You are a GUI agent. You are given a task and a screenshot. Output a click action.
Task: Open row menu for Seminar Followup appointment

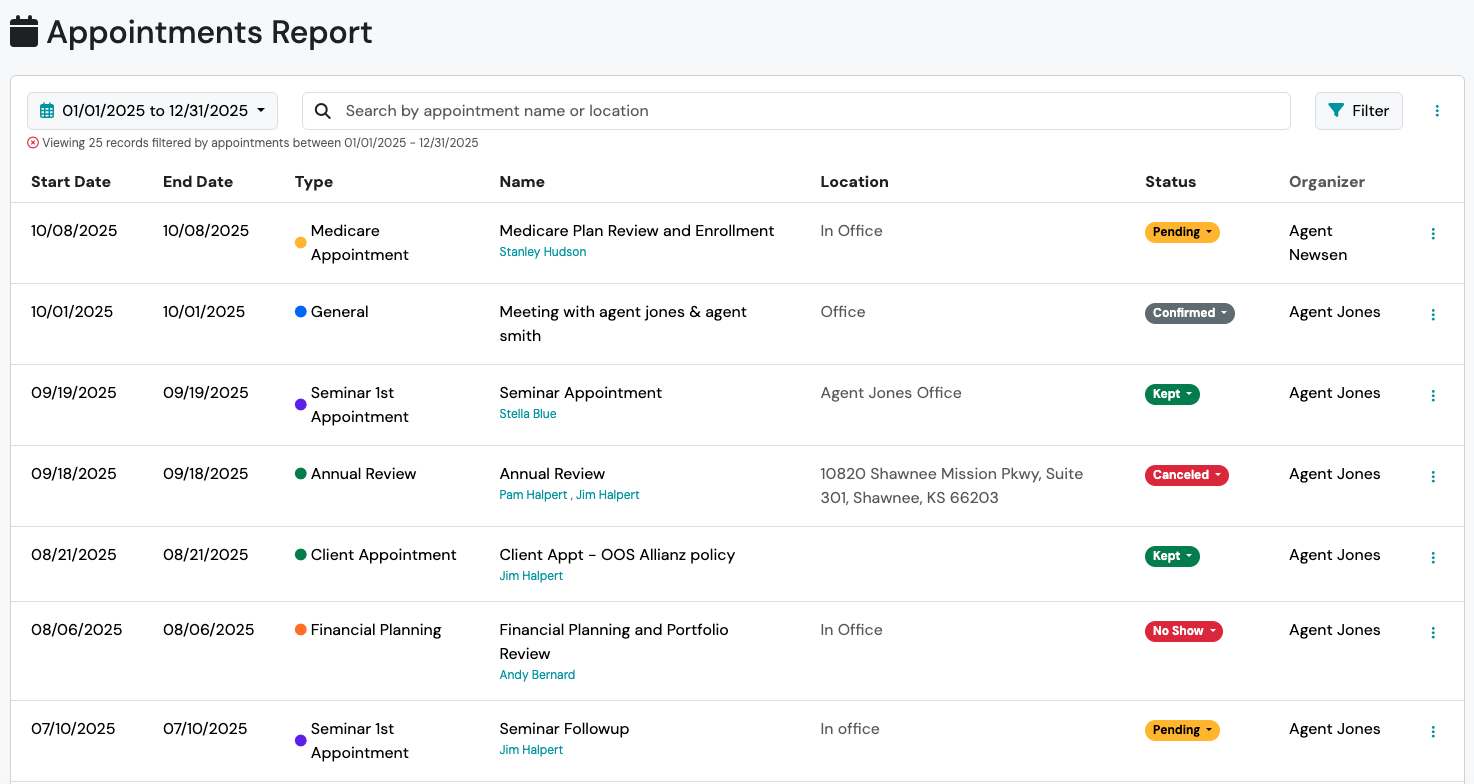[x=1433, y=731]
